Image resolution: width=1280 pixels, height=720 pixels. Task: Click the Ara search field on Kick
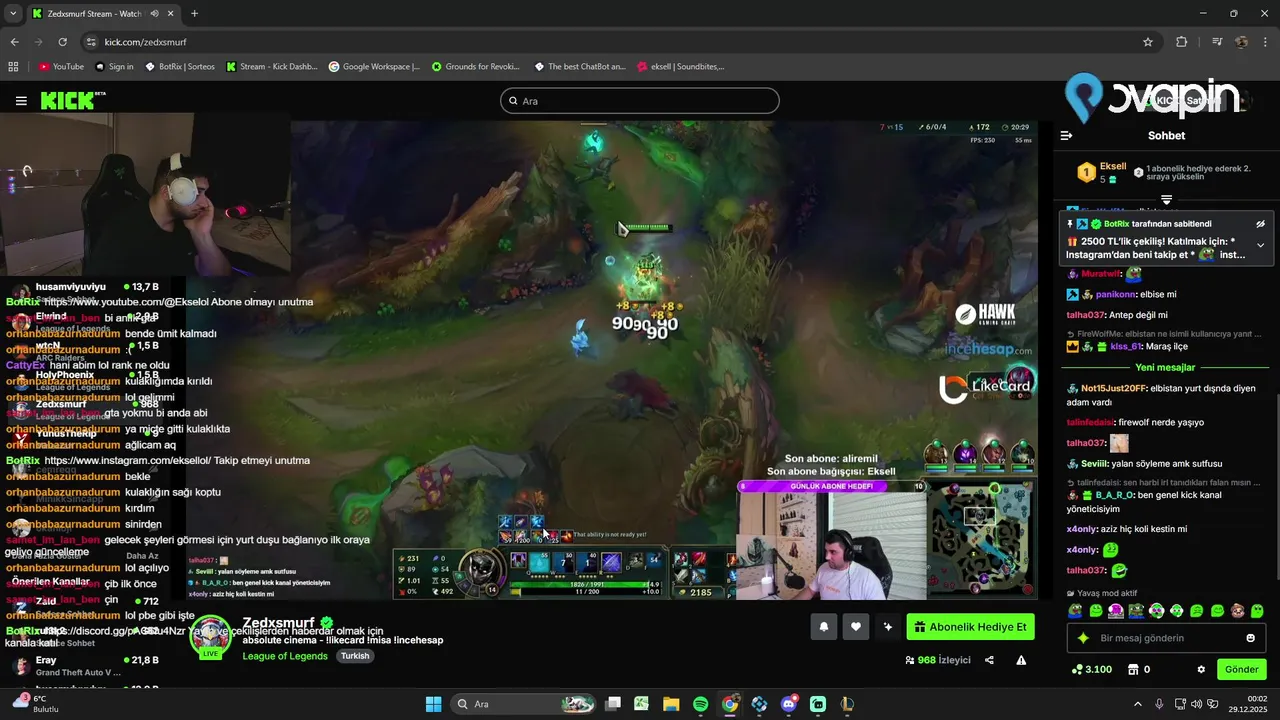pos(639,101)
